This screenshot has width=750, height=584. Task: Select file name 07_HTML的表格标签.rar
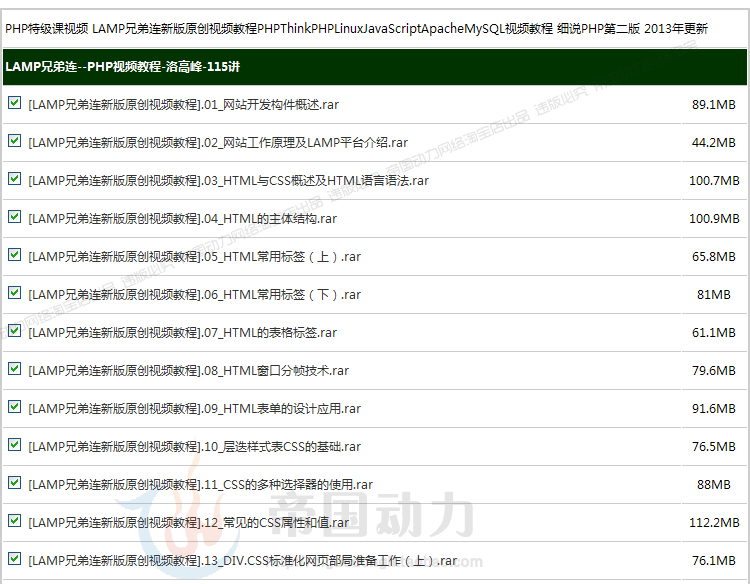pos(183,332)
